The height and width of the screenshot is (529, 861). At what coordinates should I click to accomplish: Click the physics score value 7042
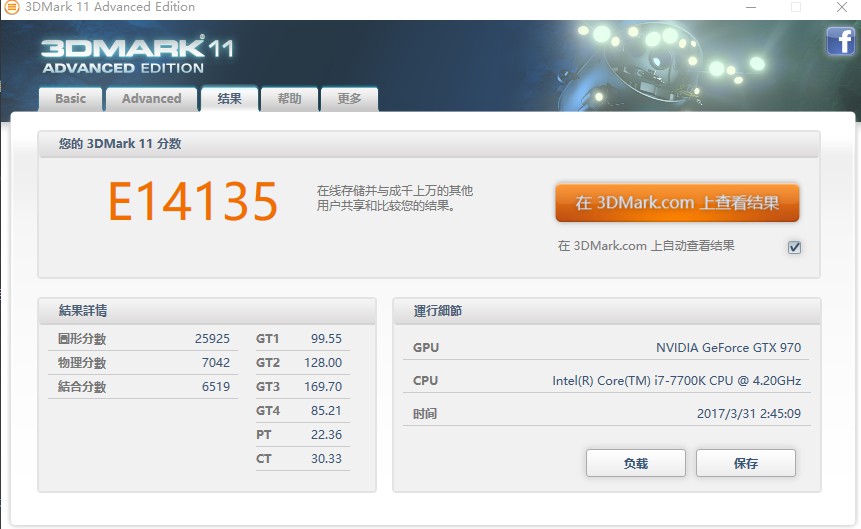click(x=216, y=363)
